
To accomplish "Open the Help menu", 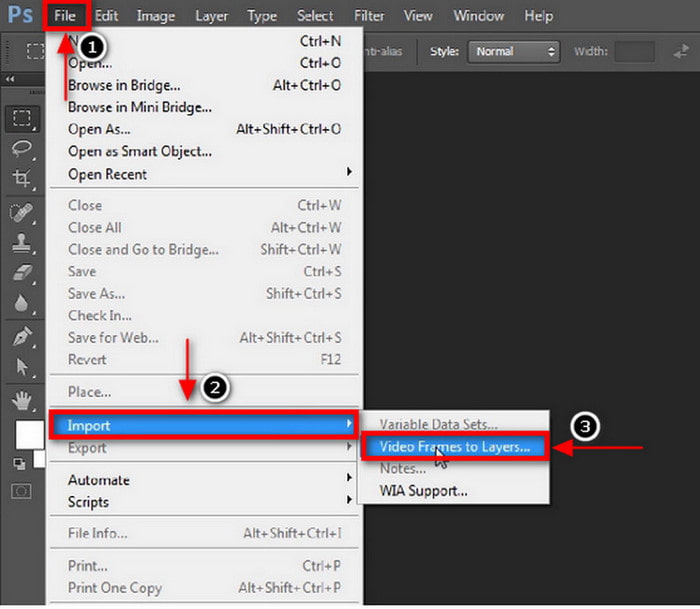I will 539,16.
